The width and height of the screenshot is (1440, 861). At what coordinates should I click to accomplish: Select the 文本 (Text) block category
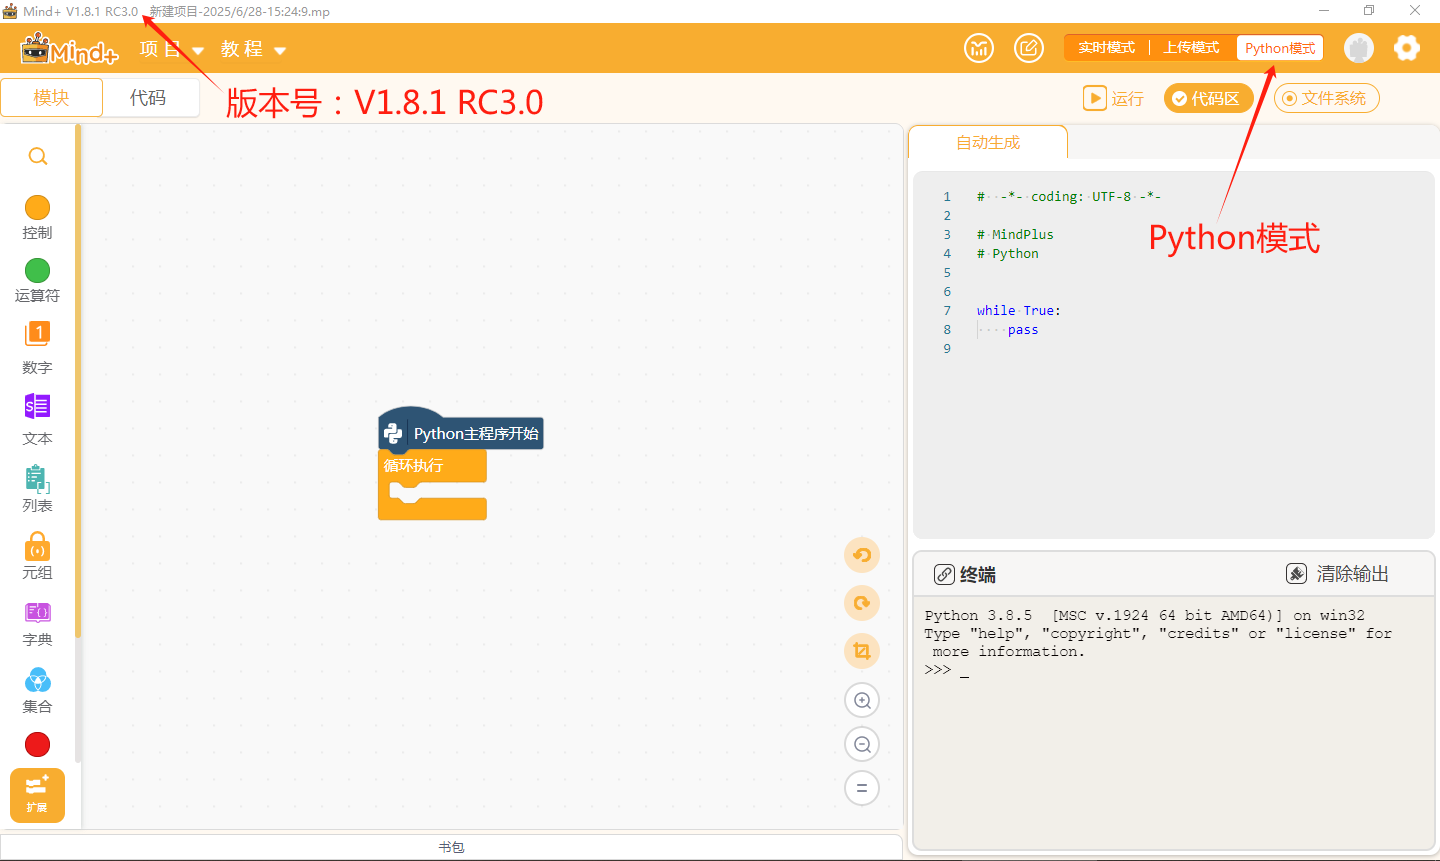coord(37,419)
